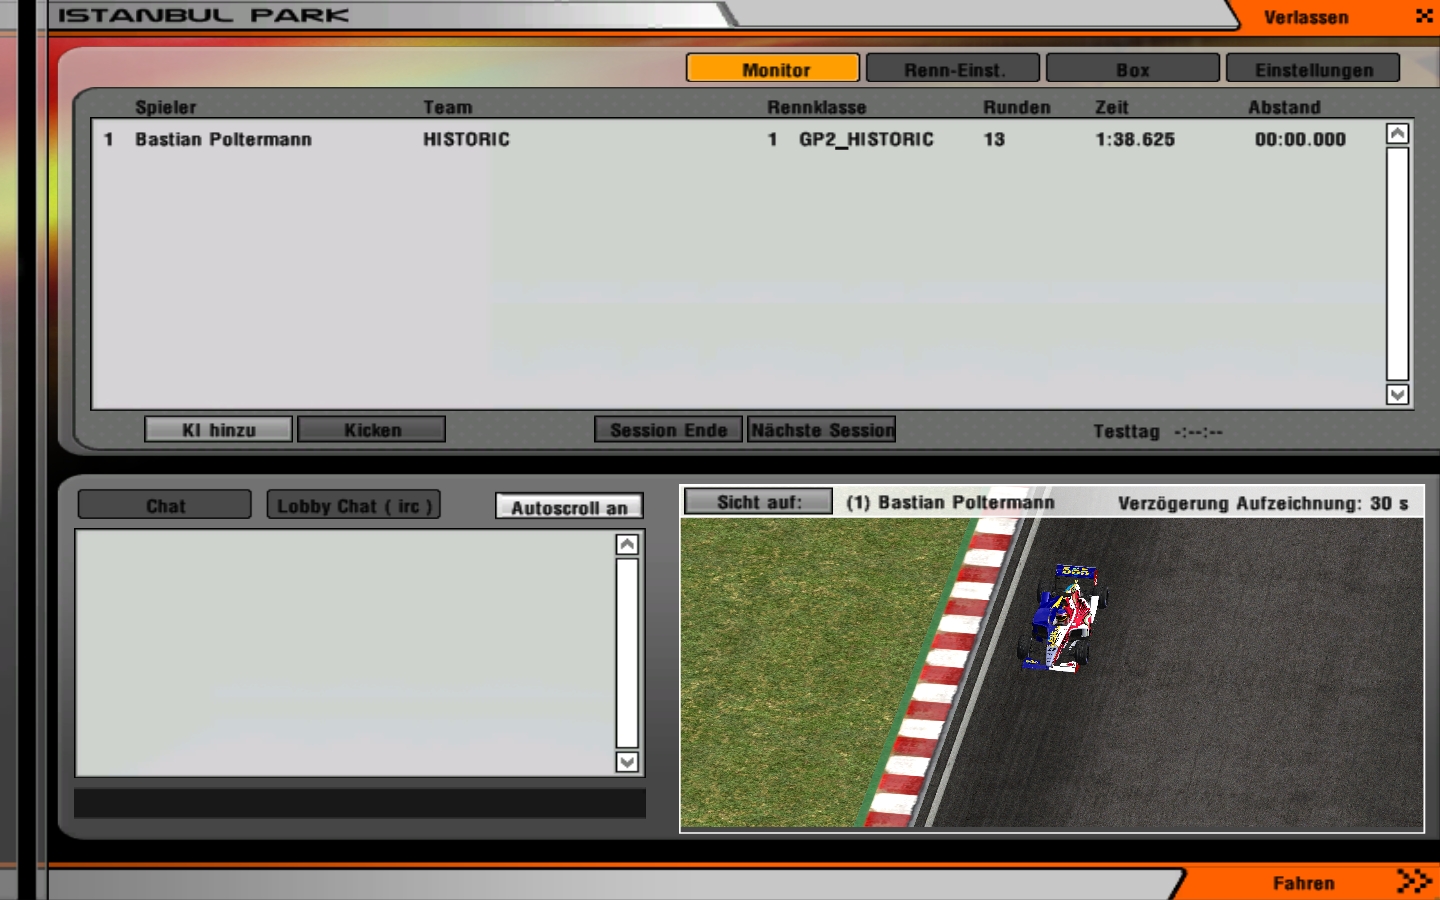This screenshot has width=1440, height=900.
Task: Click the chat box scroll-down arrow
Action: tap(627, 762)
